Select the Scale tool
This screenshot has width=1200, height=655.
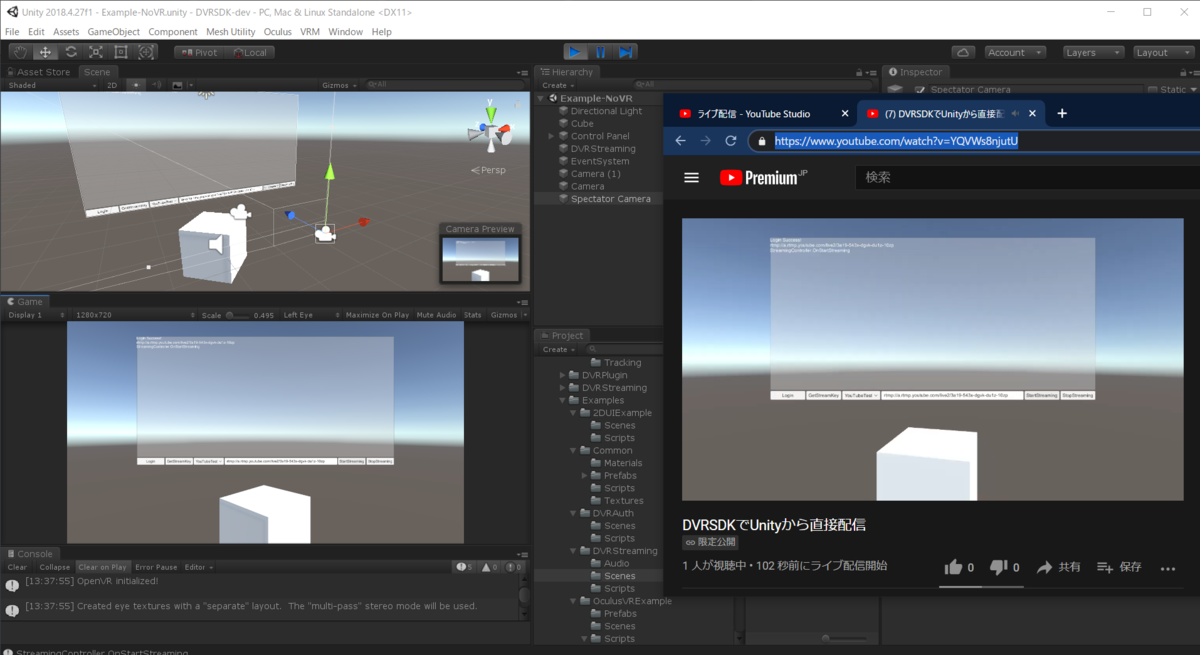(x=96, y=51)
